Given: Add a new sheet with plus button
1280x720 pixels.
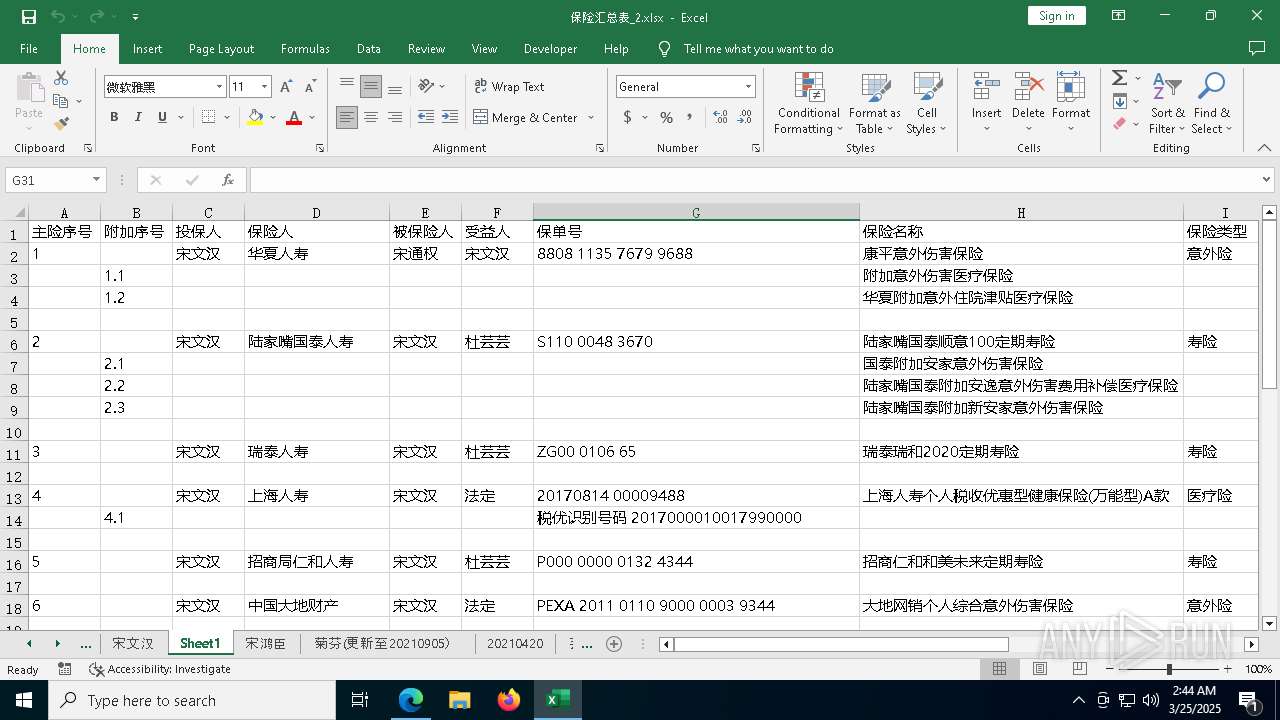Looking at the screenshot, I should [614, 643].
